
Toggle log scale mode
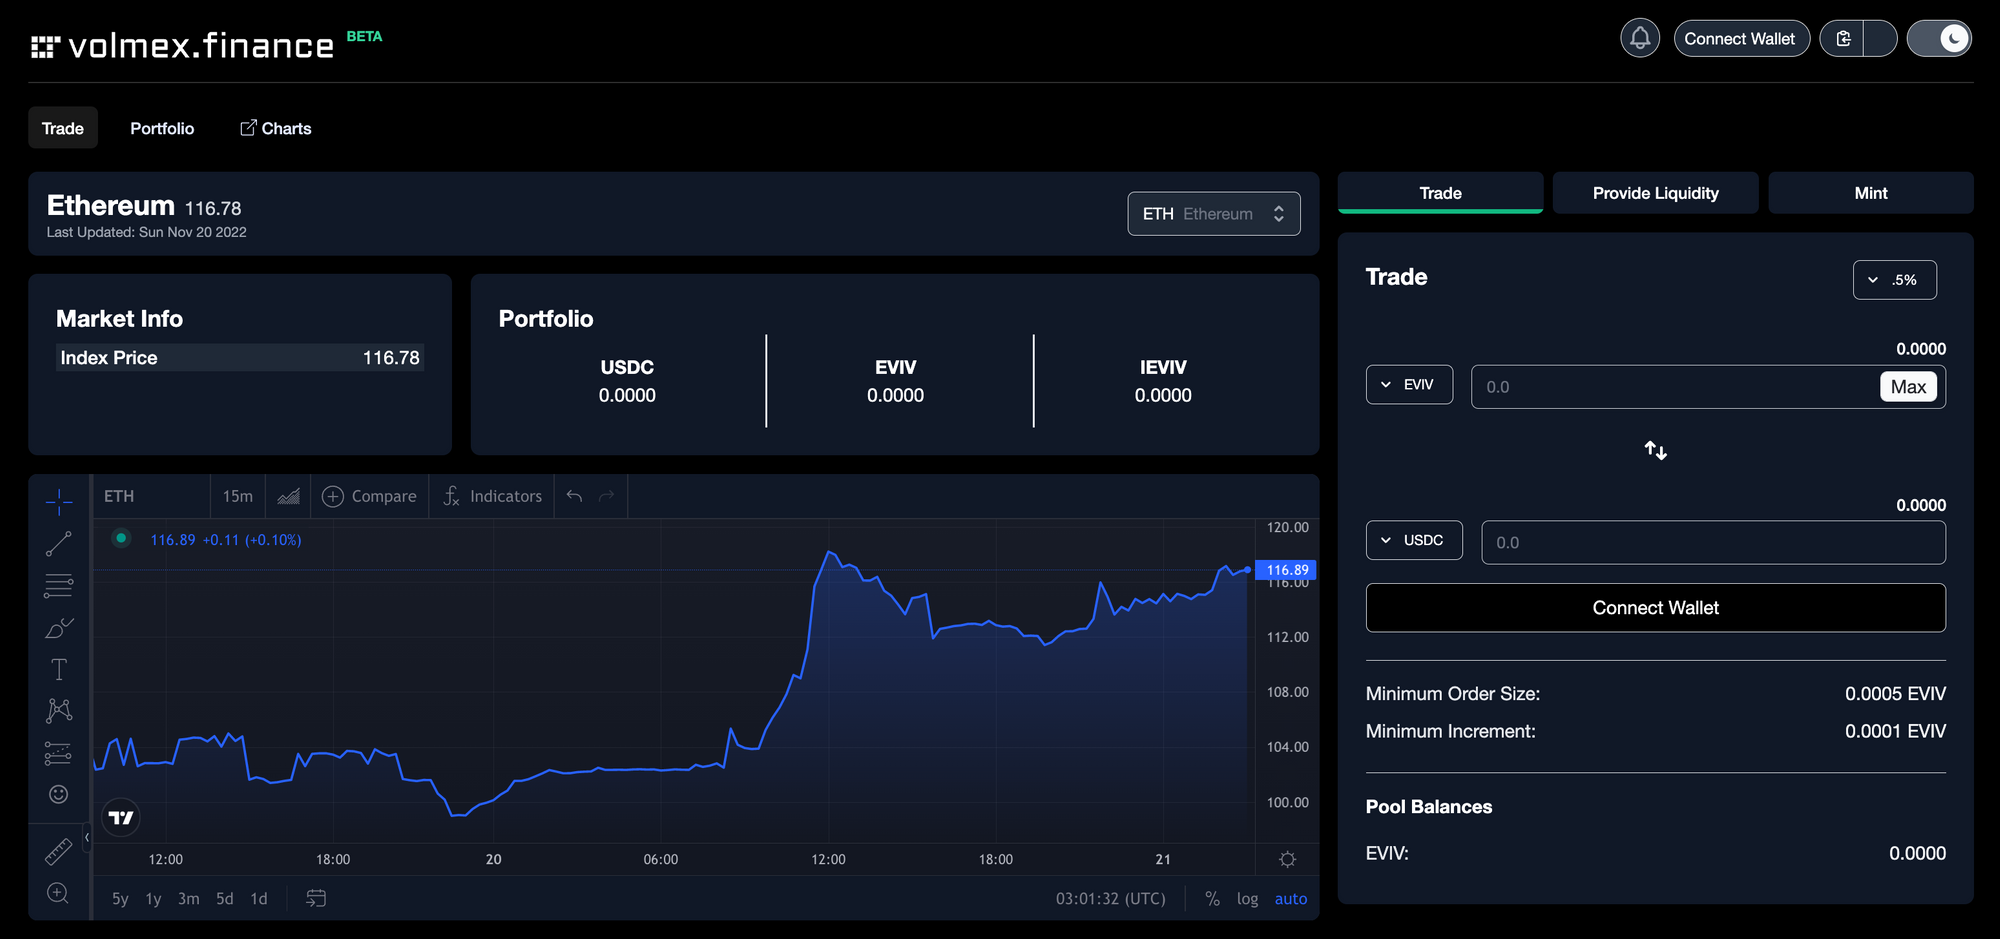click(1247, 899)
